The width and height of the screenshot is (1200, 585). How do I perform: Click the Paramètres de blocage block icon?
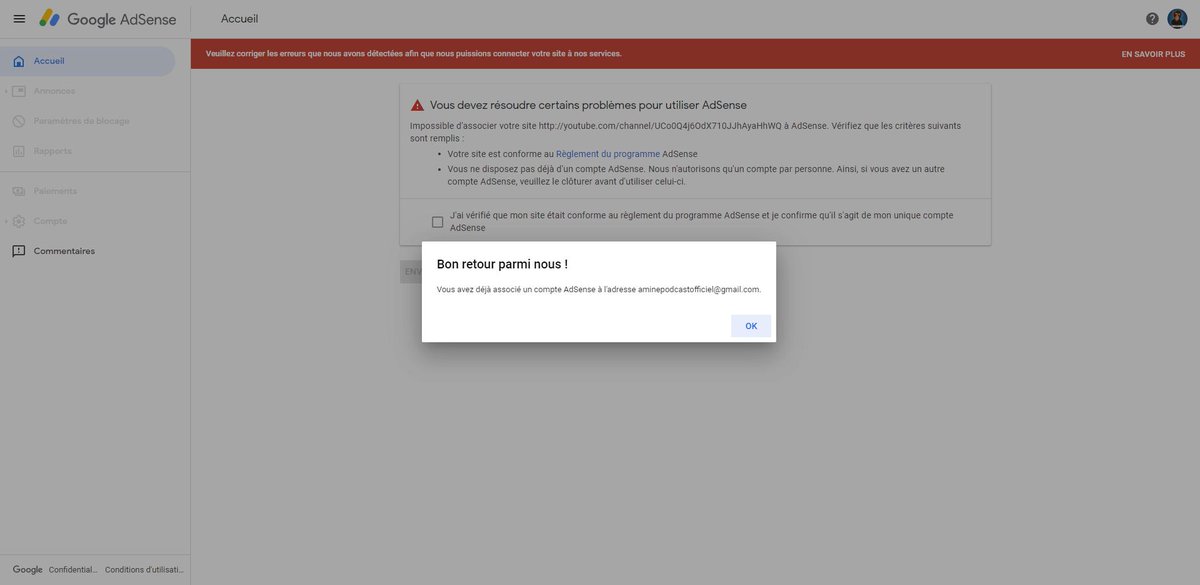[19, 121]
